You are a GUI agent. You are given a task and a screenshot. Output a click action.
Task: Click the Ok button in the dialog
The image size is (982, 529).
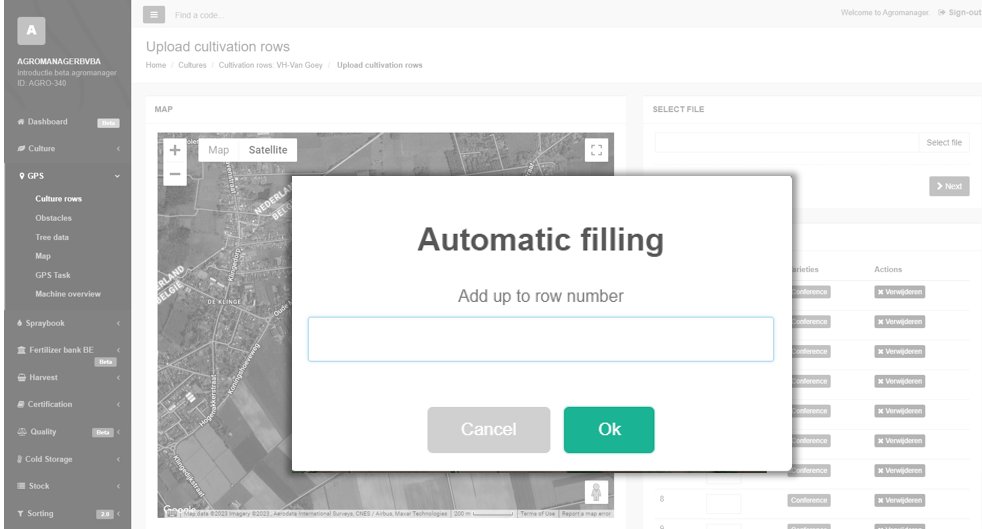coord(609,429)
